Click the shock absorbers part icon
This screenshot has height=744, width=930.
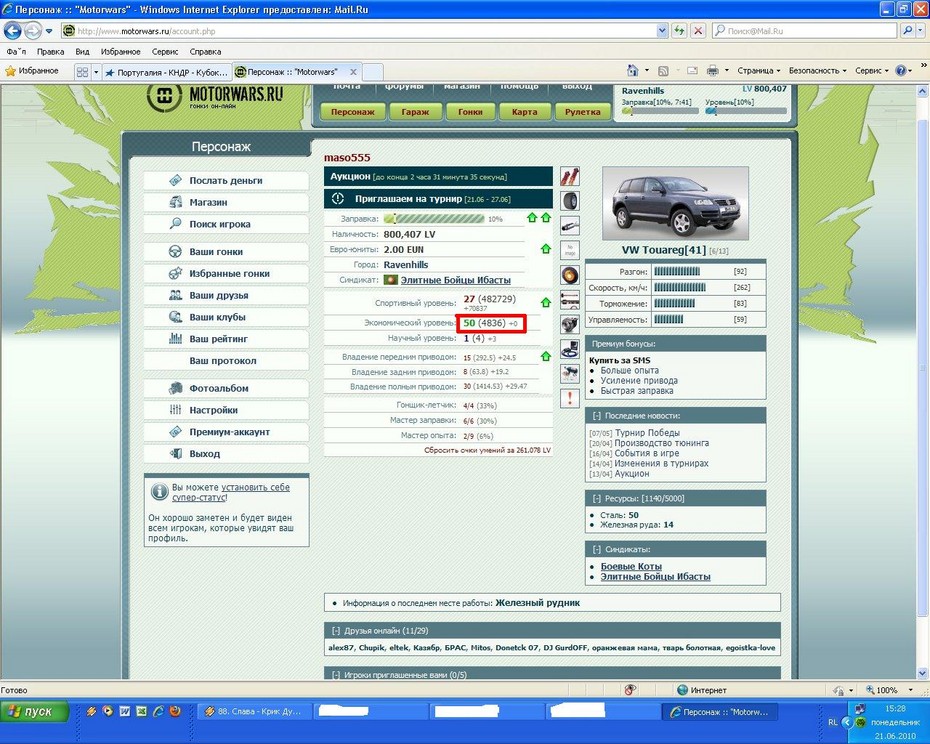569,176
